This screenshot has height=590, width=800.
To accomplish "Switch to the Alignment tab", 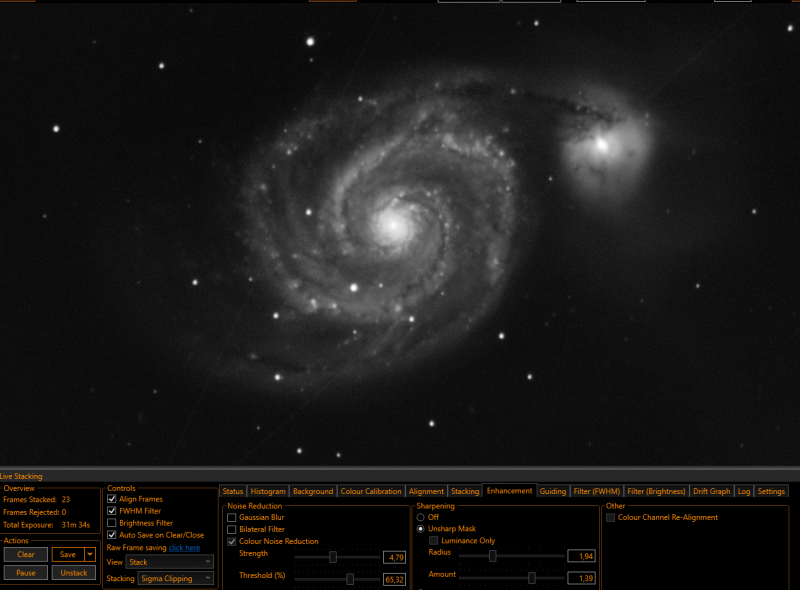I will tap(426, 491).
